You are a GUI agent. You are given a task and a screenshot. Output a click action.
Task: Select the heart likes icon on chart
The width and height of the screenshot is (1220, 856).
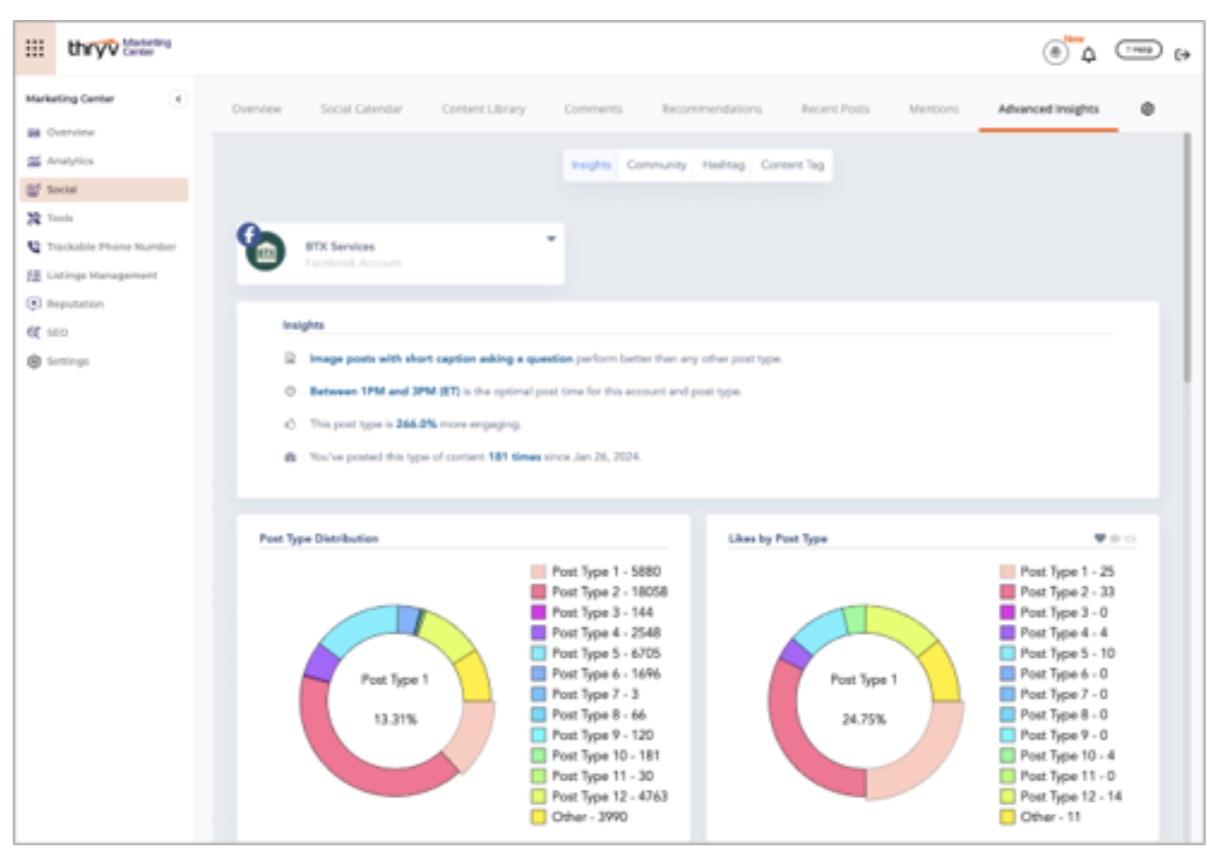(1101, 539)
